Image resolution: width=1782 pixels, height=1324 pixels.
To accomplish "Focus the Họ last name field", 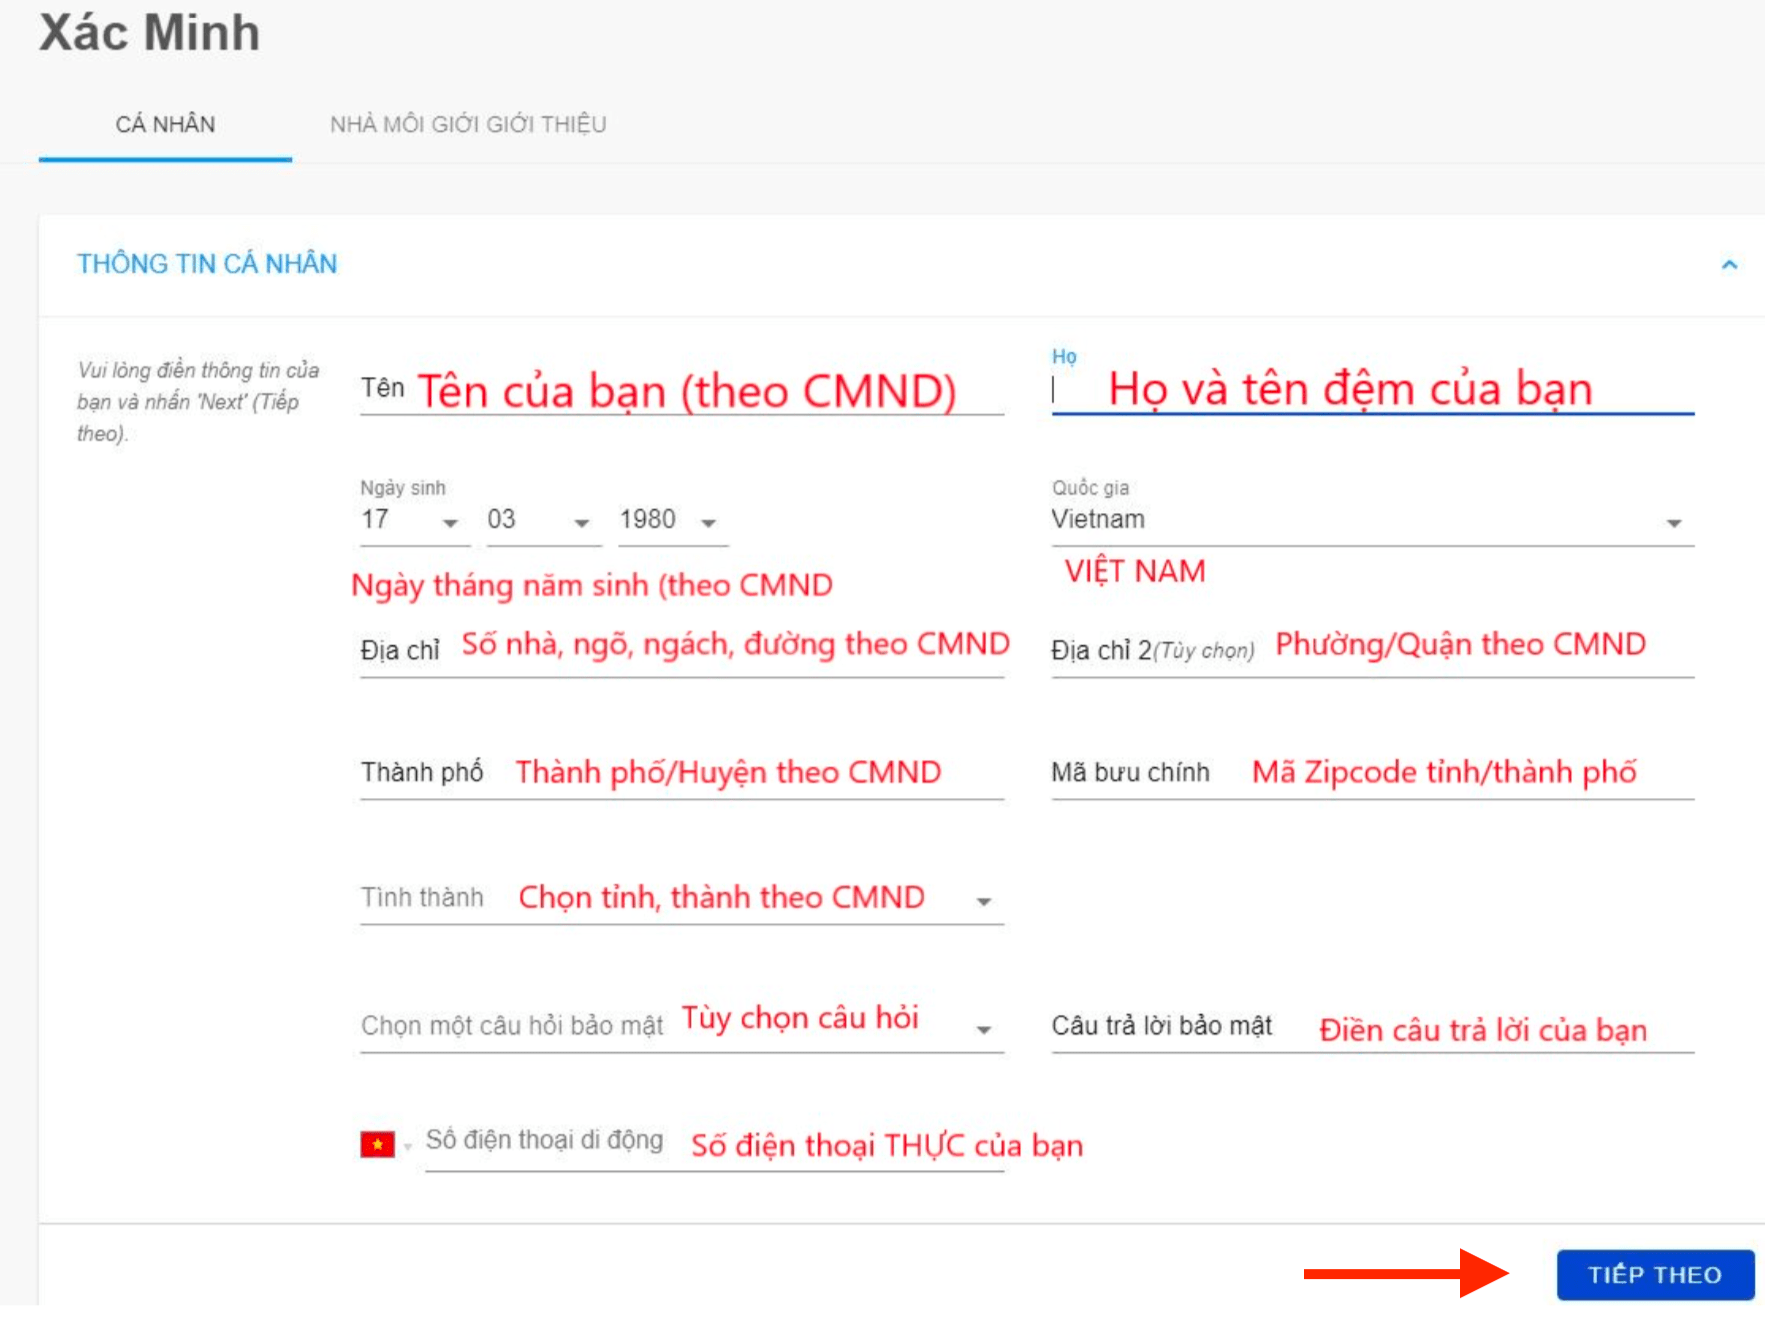I will point(1371,391).
